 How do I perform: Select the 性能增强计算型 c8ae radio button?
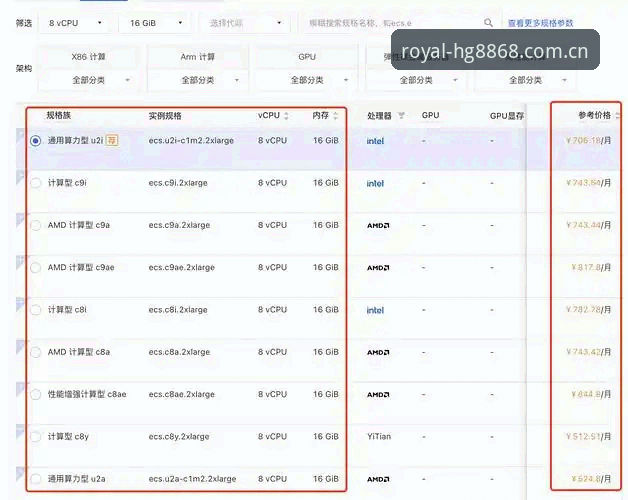(36, 395)
